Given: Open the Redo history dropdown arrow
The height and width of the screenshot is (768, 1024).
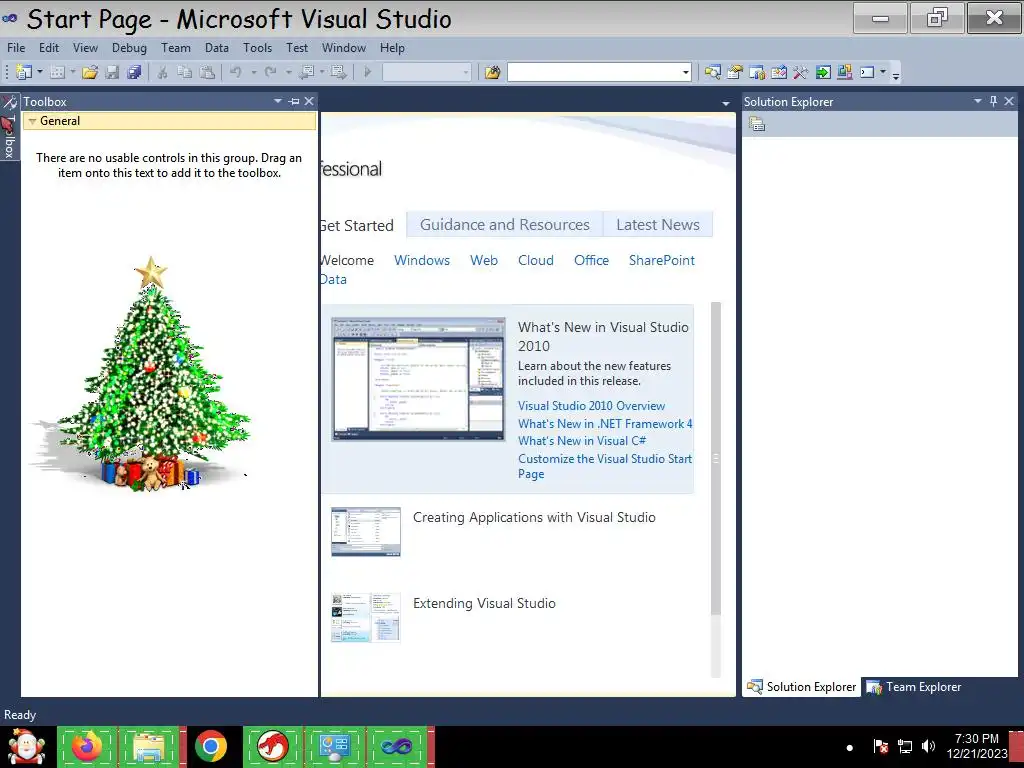Looking at the screenshot, I should [288, 72].
